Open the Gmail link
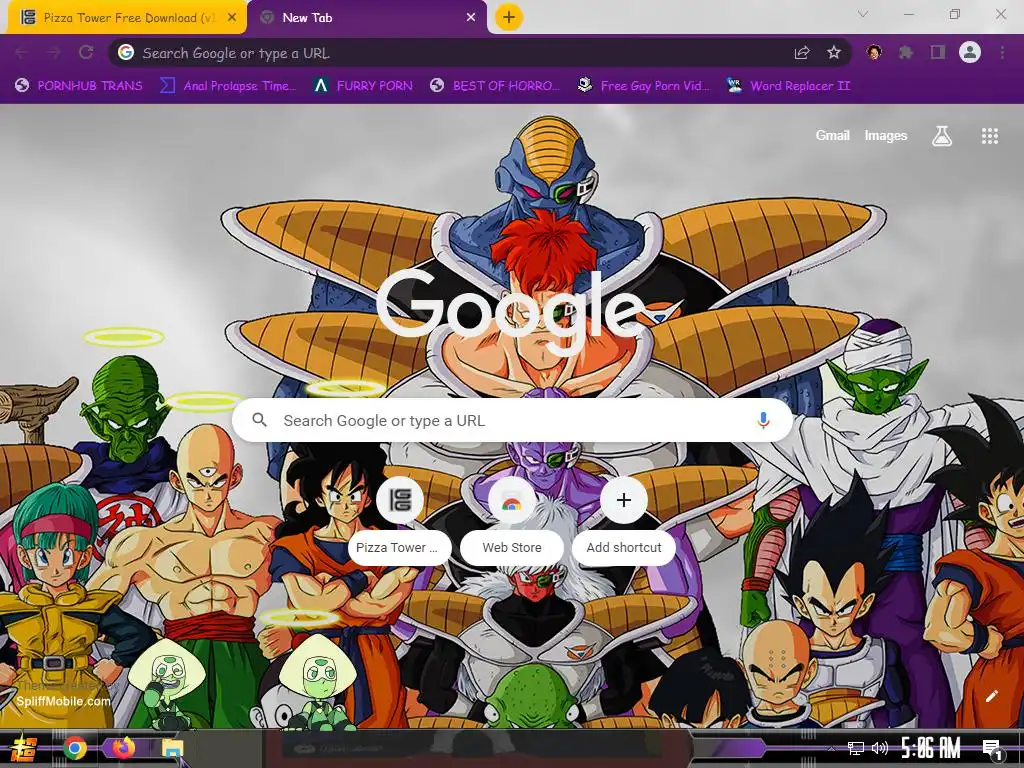 [x=833, y=136]
